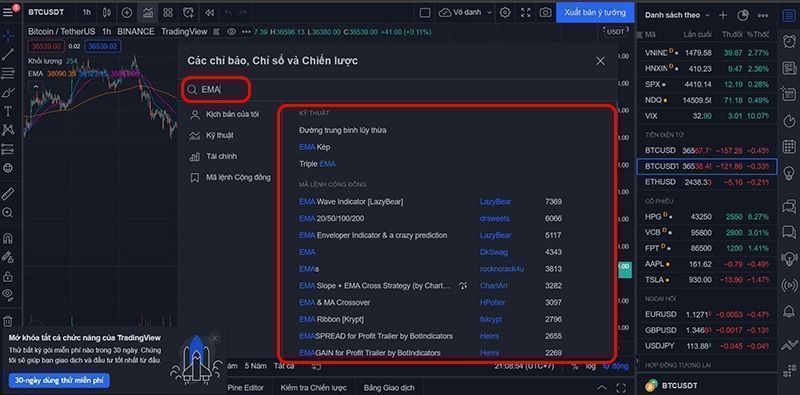Viewport: 800px width, 395px height.
Task: Open the ideas lightbulb in right sidebar
Action: (x=789, y=174)
